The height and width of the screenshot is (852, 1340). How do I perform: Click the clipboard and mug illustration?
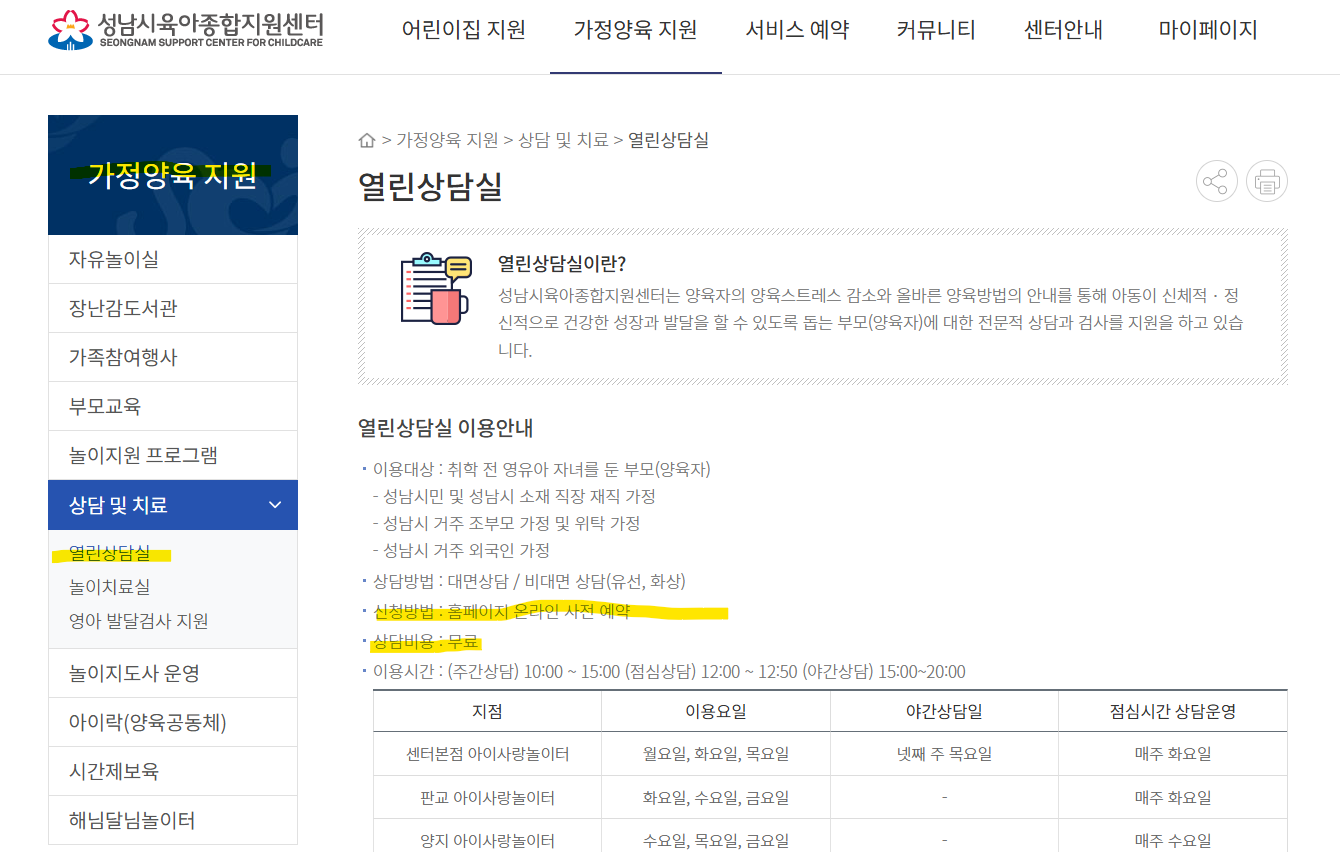435,289
